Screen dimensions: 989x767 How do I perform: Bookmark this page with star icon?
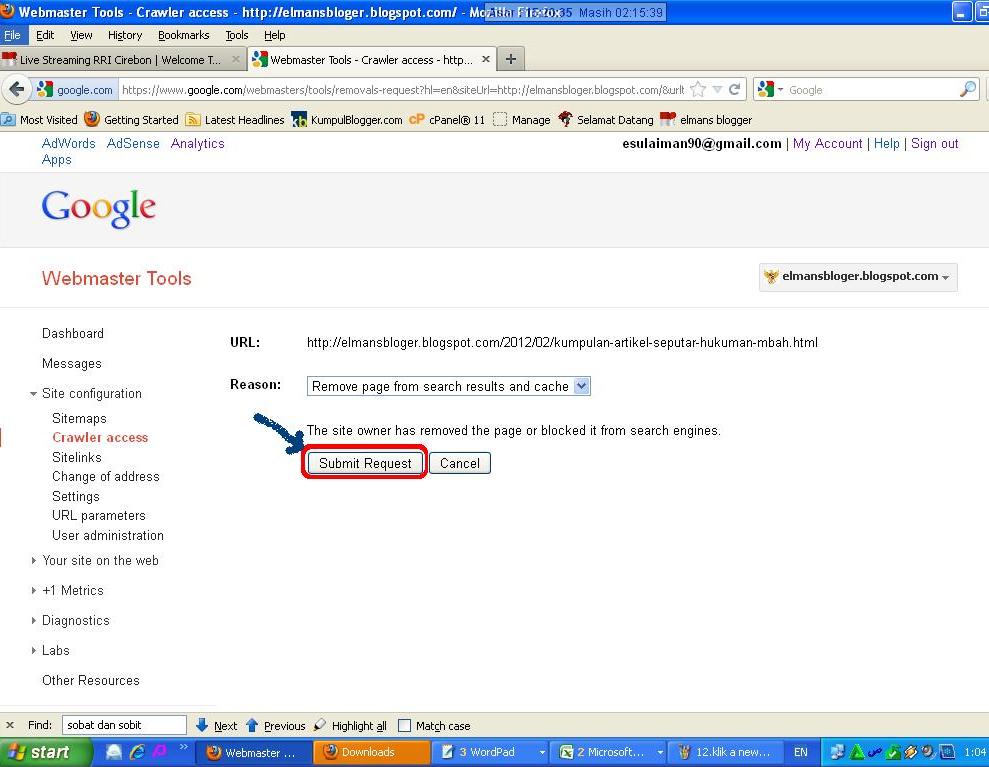click(698, 90)
